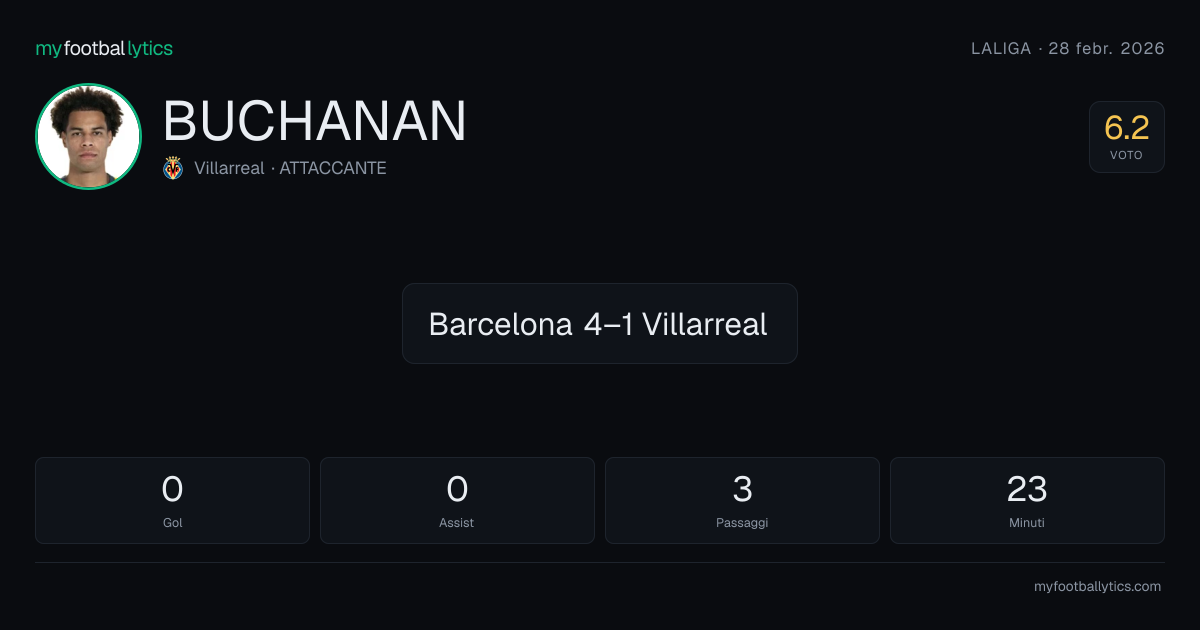Open the 6.2 Voto rating badge
Viewport: 1200px width, 630px height.
(x=1126, y=137)
